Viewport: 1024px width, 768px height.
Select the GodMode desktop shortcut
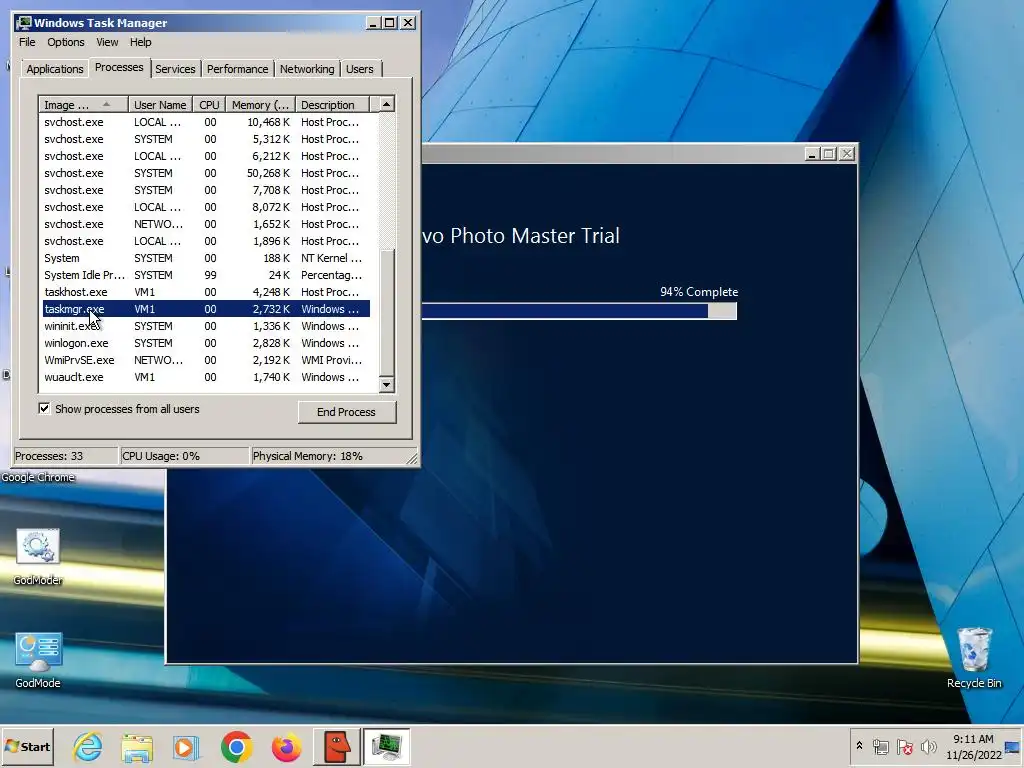pos(38,660)
